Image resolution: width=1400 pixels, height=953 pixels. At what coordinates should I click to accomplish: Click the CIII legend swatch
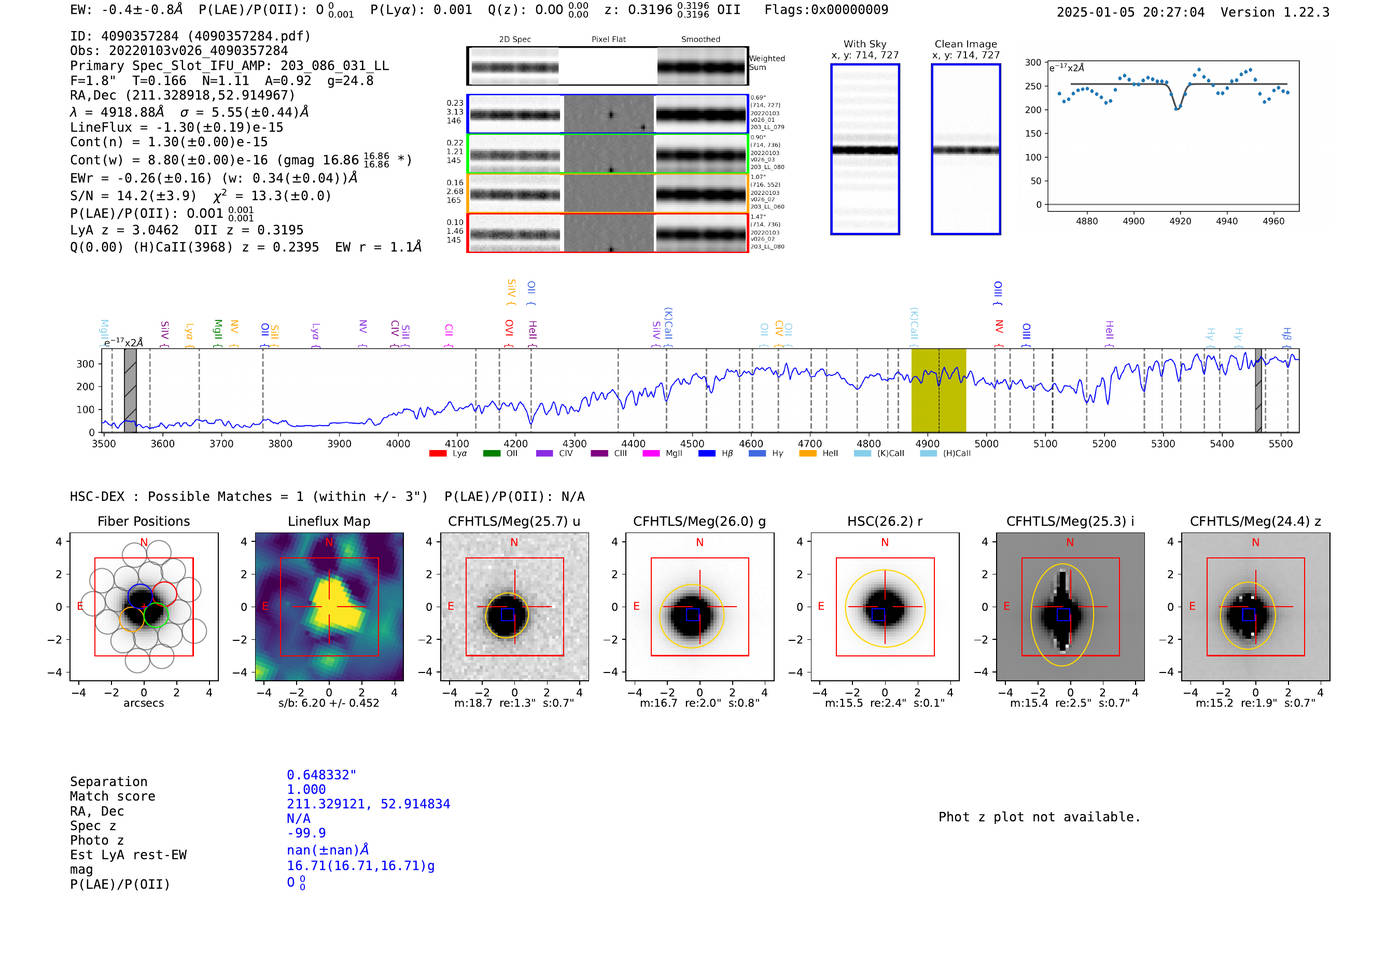coord(599,454)
